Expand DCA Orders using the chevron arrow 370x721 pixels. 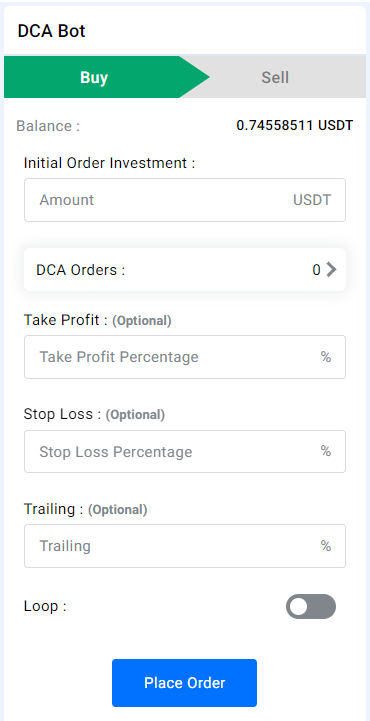(331, 269)
